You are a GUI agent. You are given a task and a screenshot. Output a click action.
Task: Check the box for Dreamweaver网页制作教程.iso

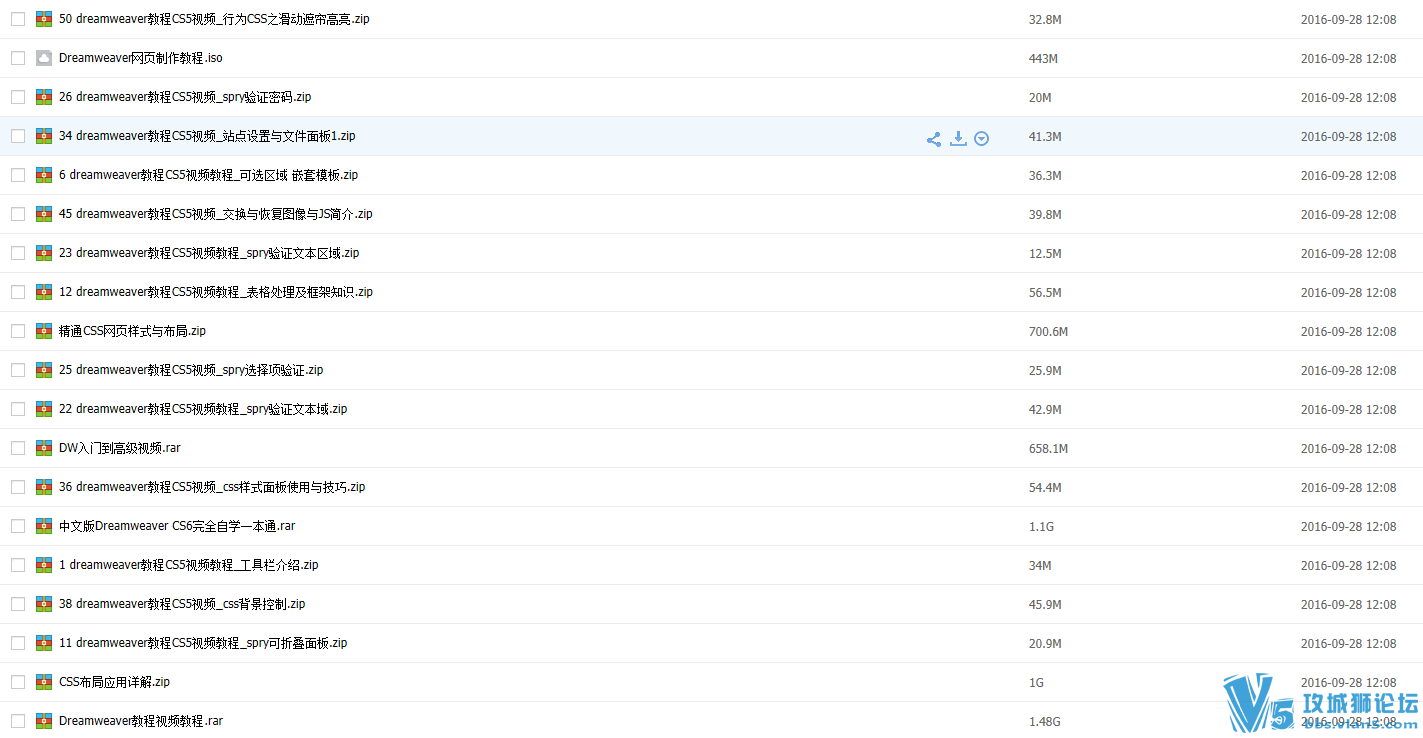coord(18,58)
